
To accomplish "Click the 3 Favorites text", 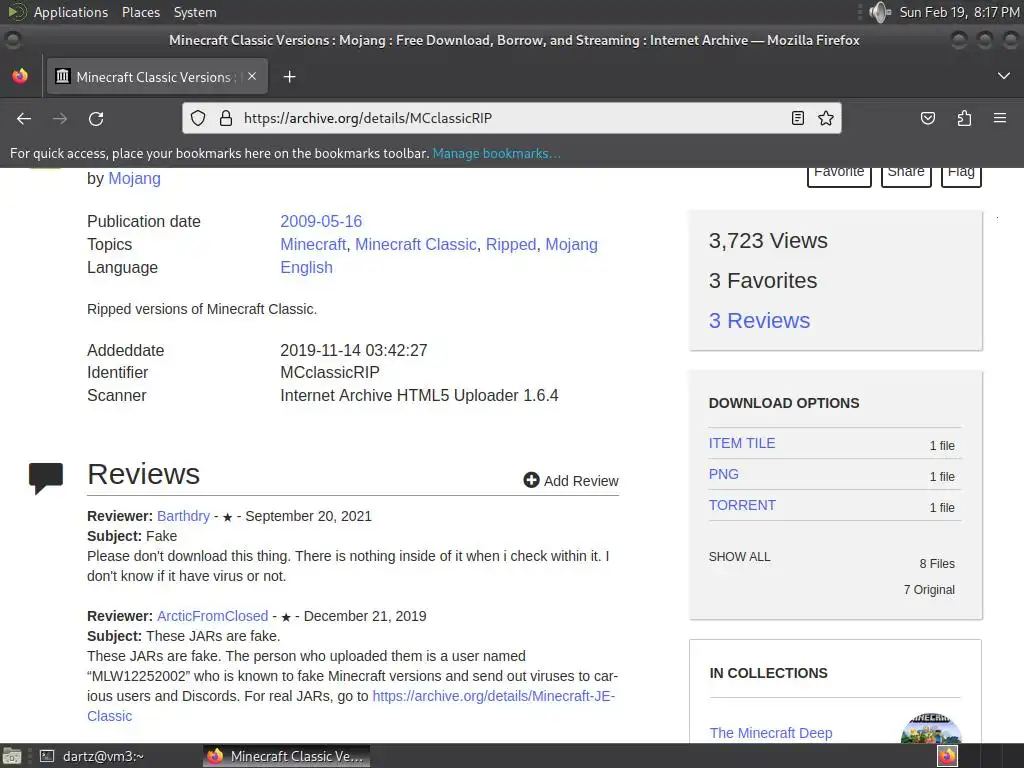I will tap(763, 281).
